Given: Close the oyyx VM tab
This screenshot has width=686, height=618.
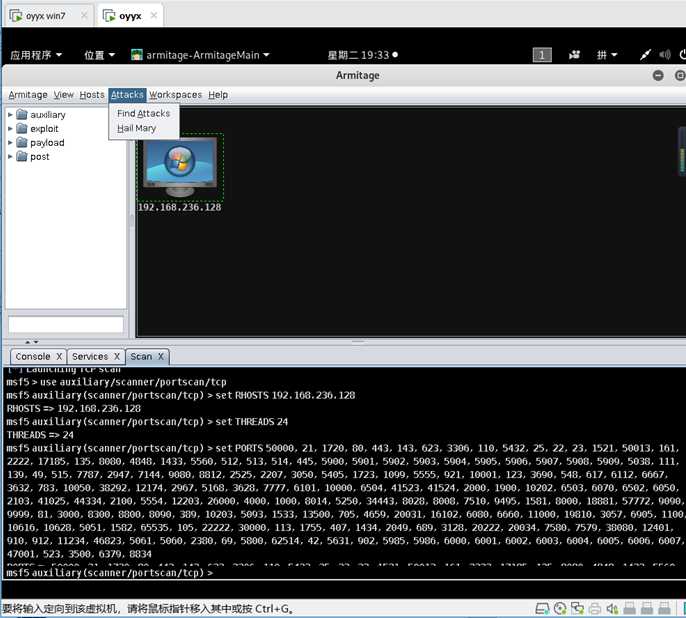Looking at the screenshot, I should 154,16.
